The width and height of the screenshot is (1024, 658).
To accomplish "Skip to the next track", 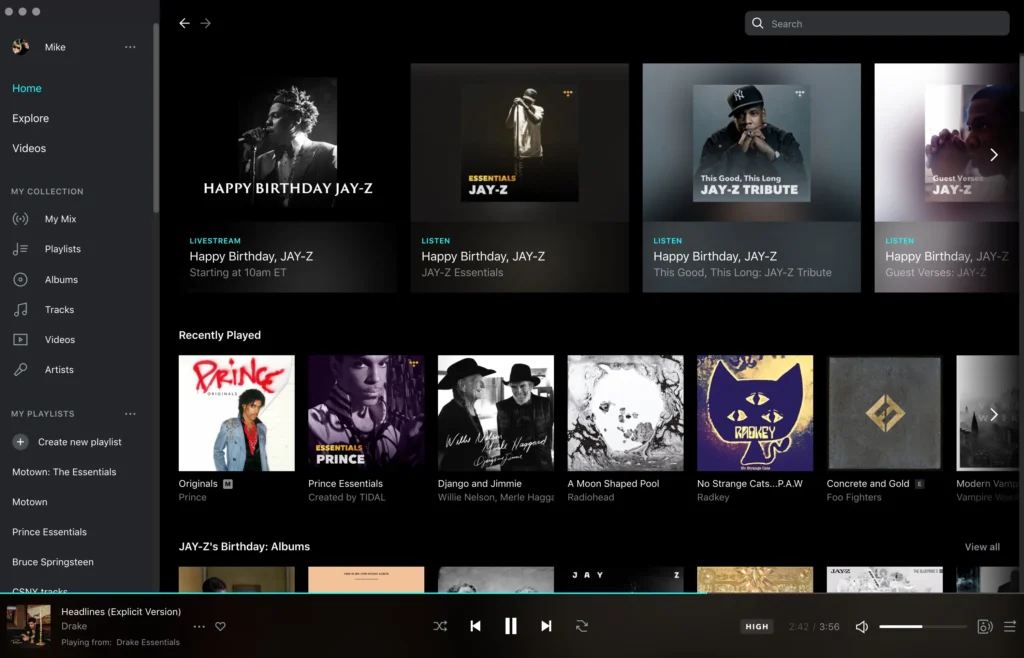I will [x=546, y=626].
